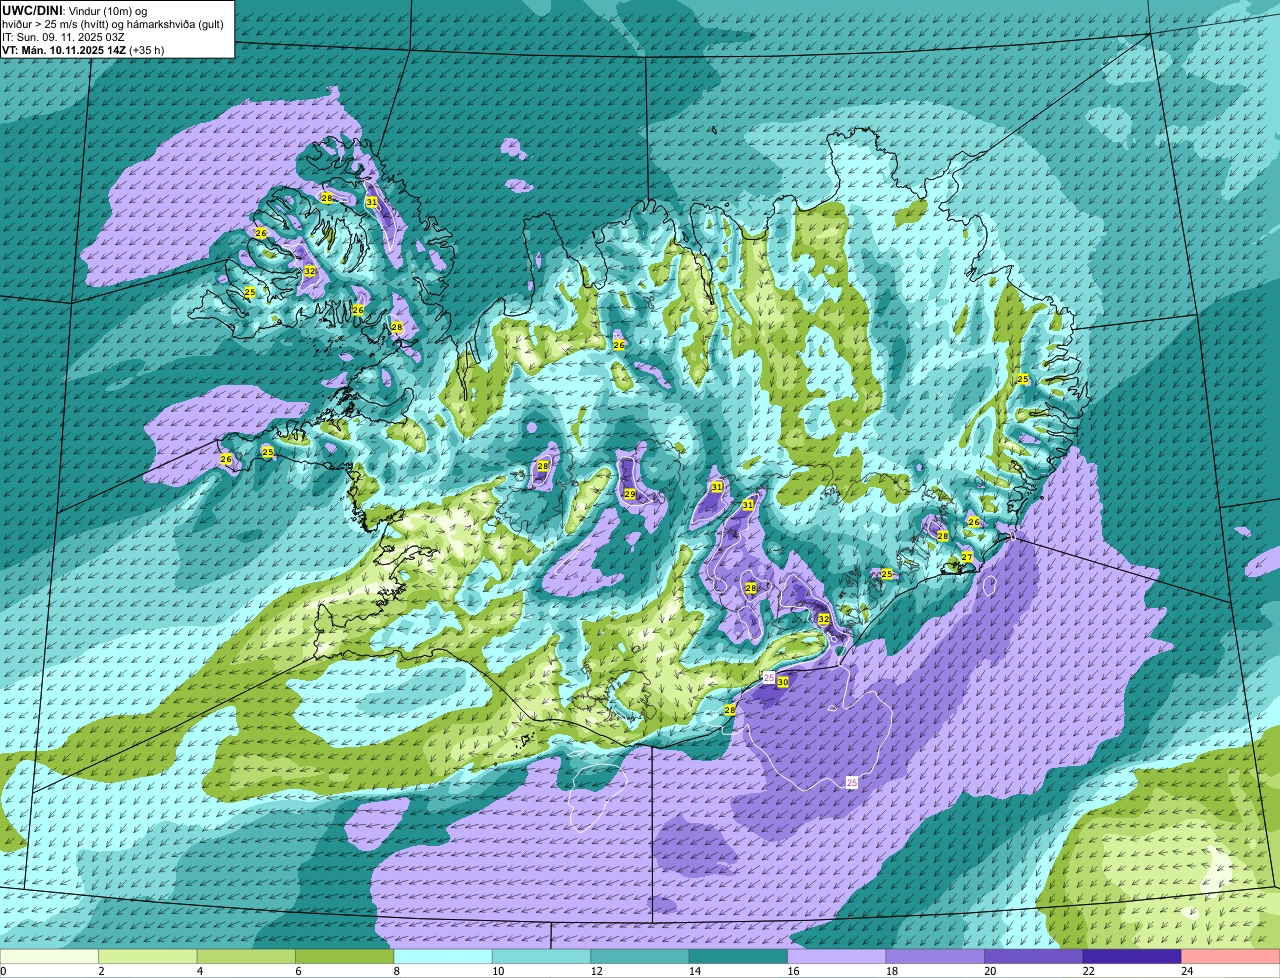Click the 6–8 olive green scale segment
The width and height of the screenshot is (1280, 978).
point(346,956)
